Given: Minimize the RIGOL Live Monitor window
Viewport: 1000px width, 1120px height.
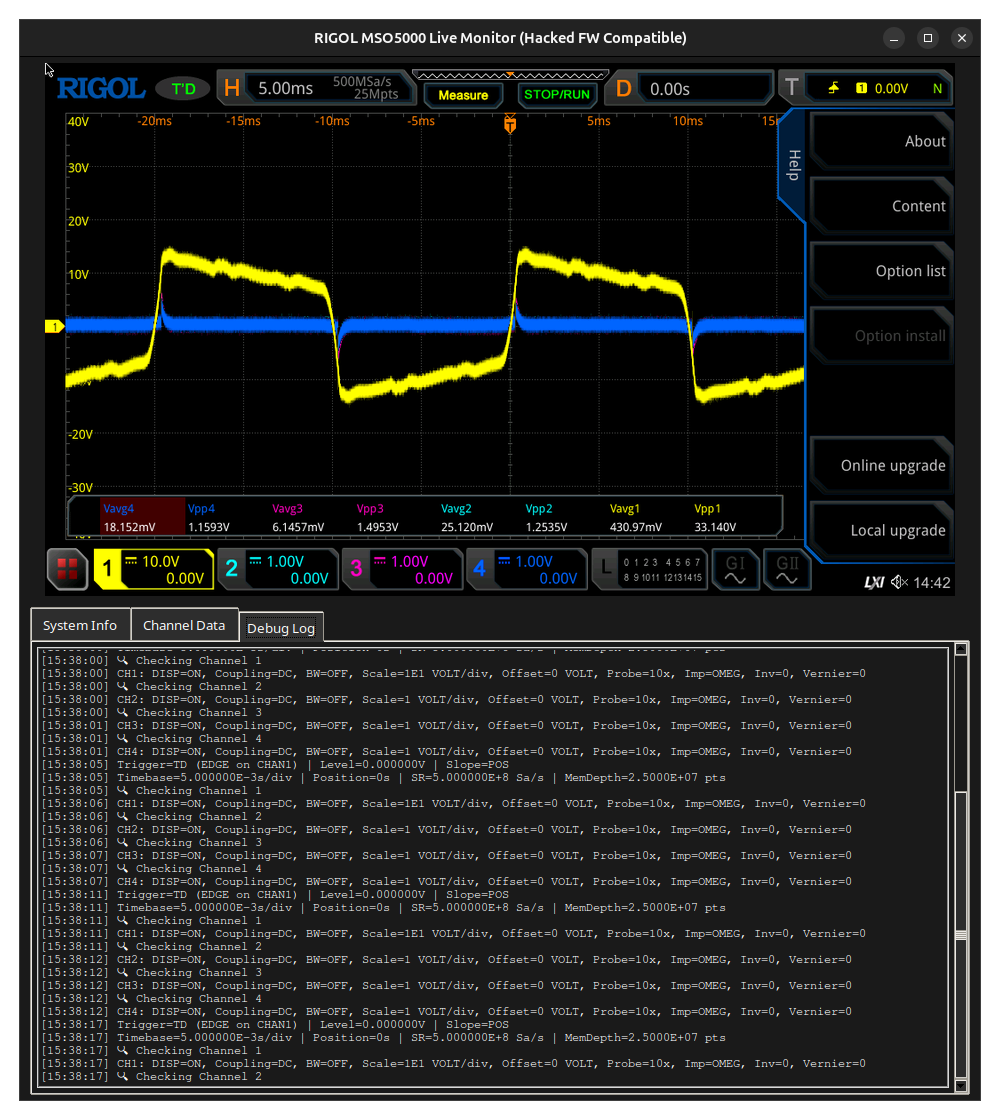Looking at the screenshot, I should point(894,39).
